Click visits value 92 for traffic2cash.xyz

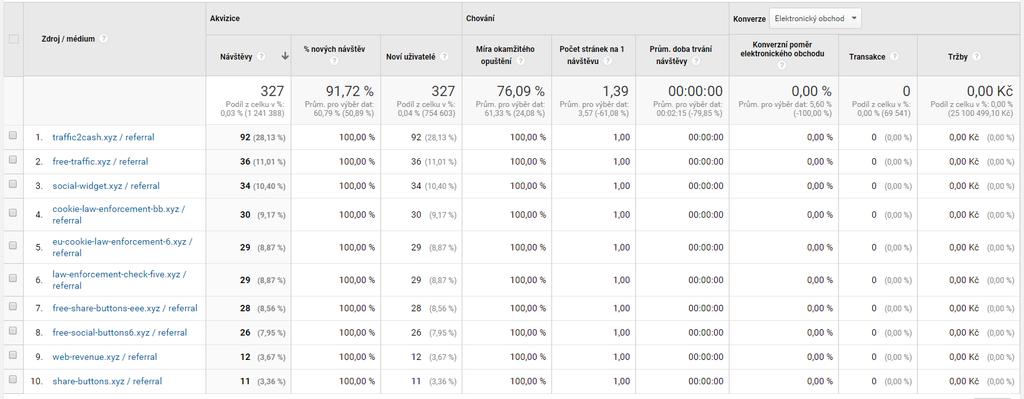245,137
